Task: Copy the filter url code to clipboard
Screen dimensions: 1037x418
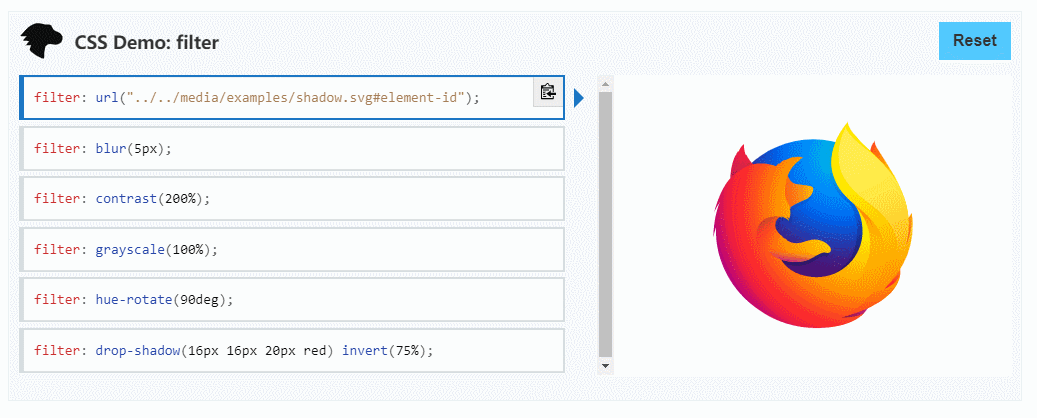Action: tap(547, 92)
